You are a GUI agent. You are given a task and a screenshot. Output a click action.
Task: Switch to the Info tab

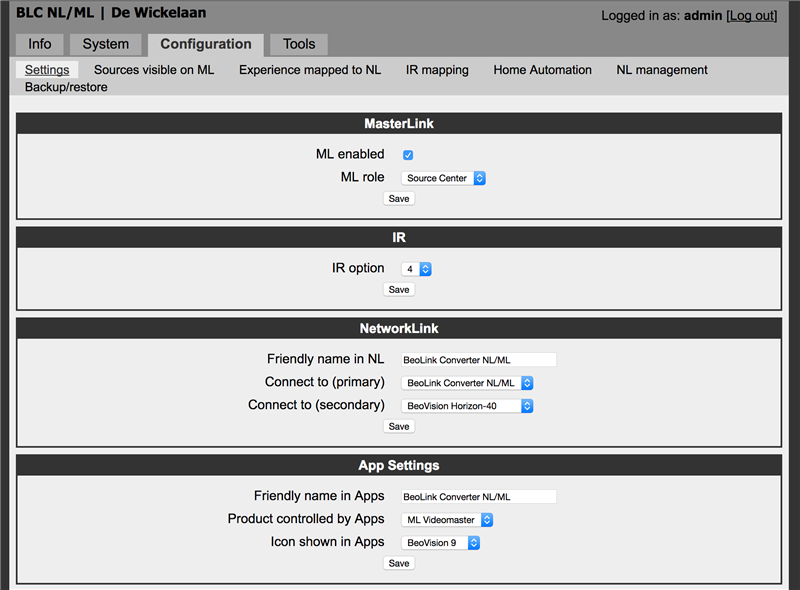coord(40,44)
